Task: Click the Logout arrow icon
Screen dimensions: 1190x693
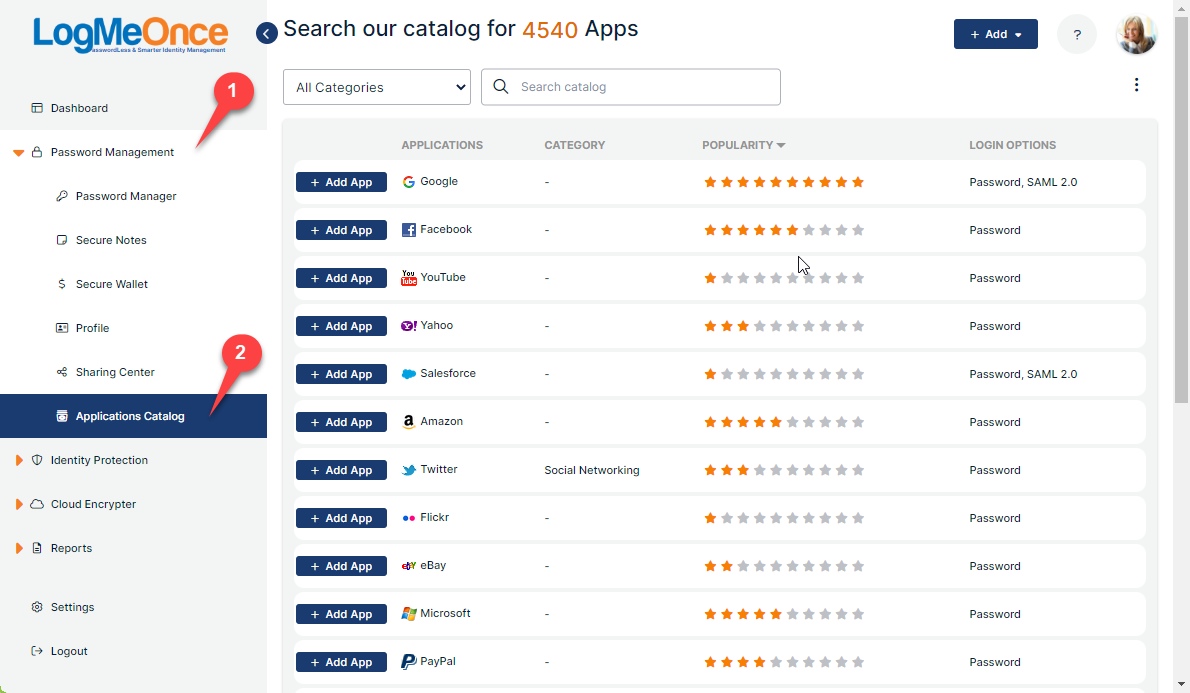Action: pyautogui.click(x=36, y=651)
